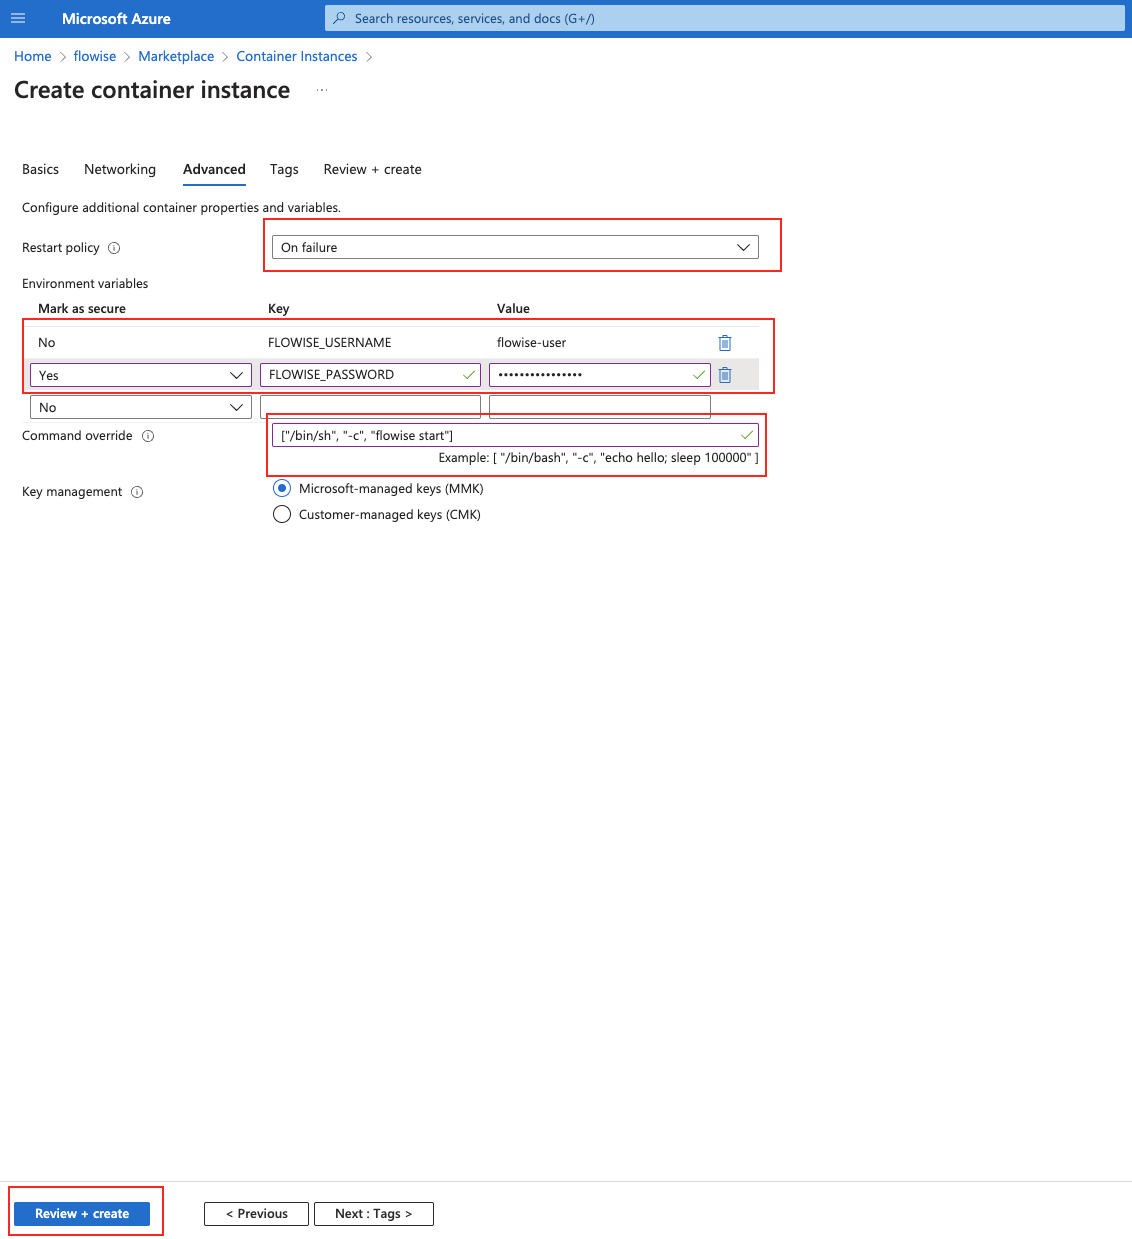Open the Azure portal hamburger menu
Screen dimensions: 1132x1239
(18, 18)
